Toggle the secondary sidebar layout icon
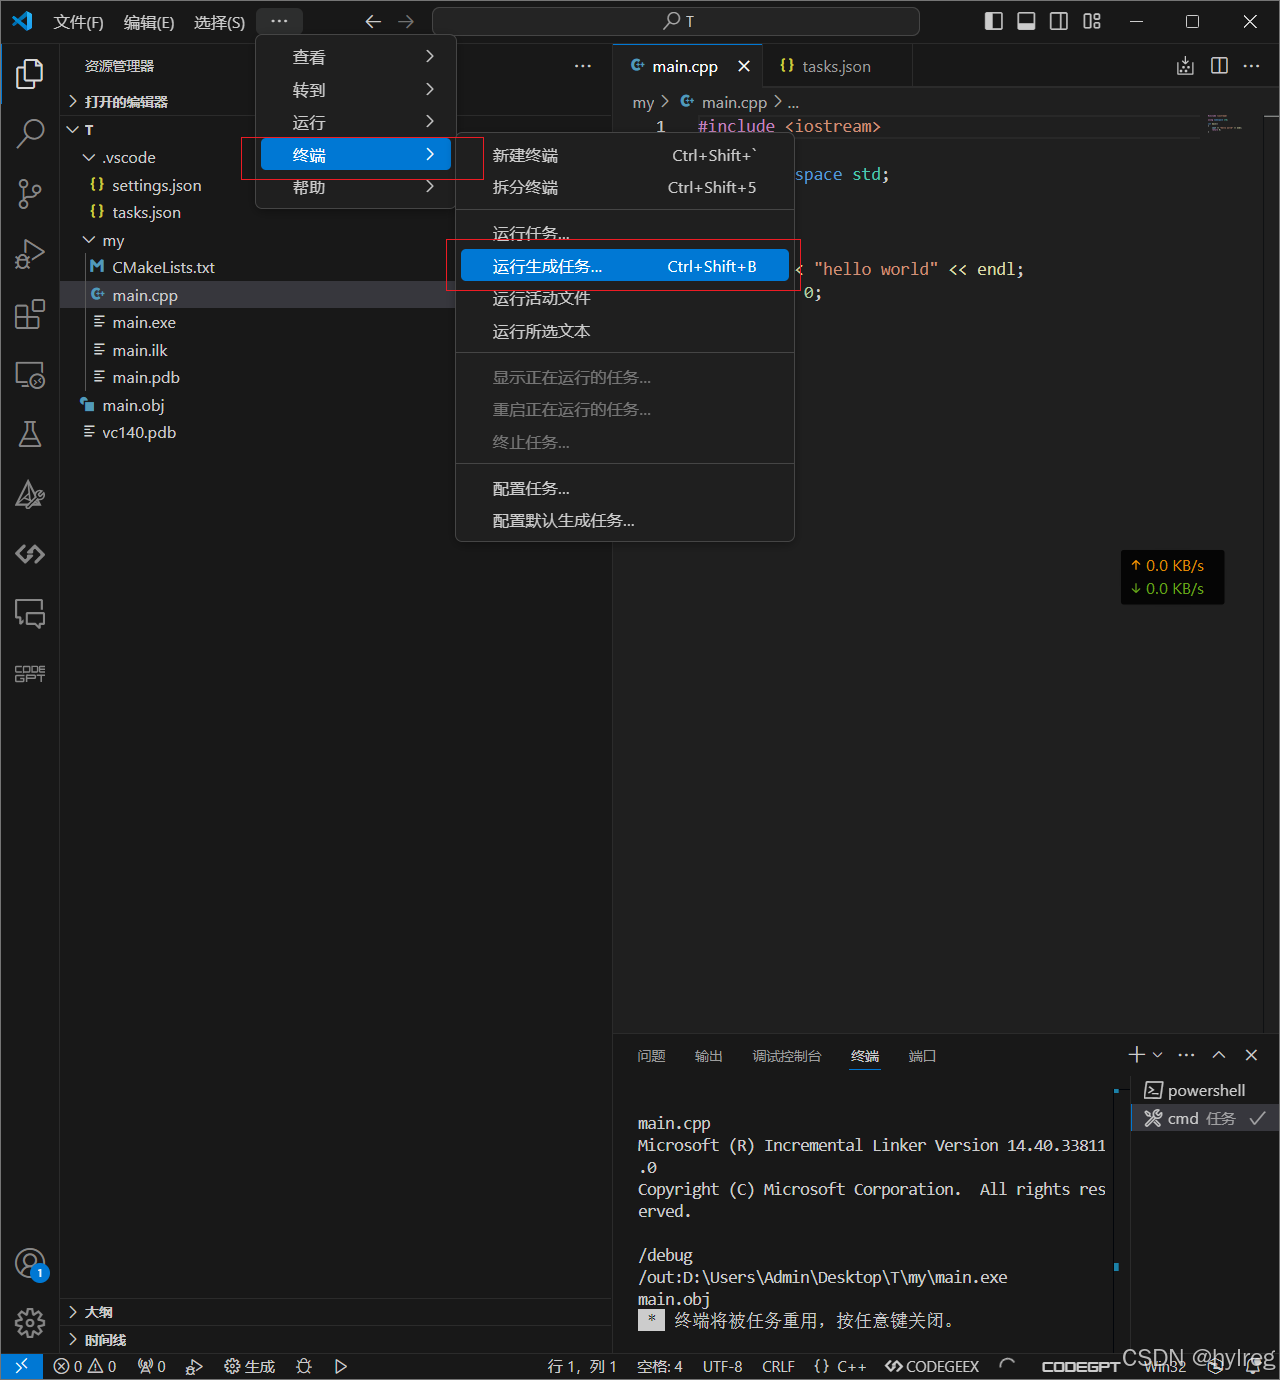1280x1380 pixels. (1059, 21)
